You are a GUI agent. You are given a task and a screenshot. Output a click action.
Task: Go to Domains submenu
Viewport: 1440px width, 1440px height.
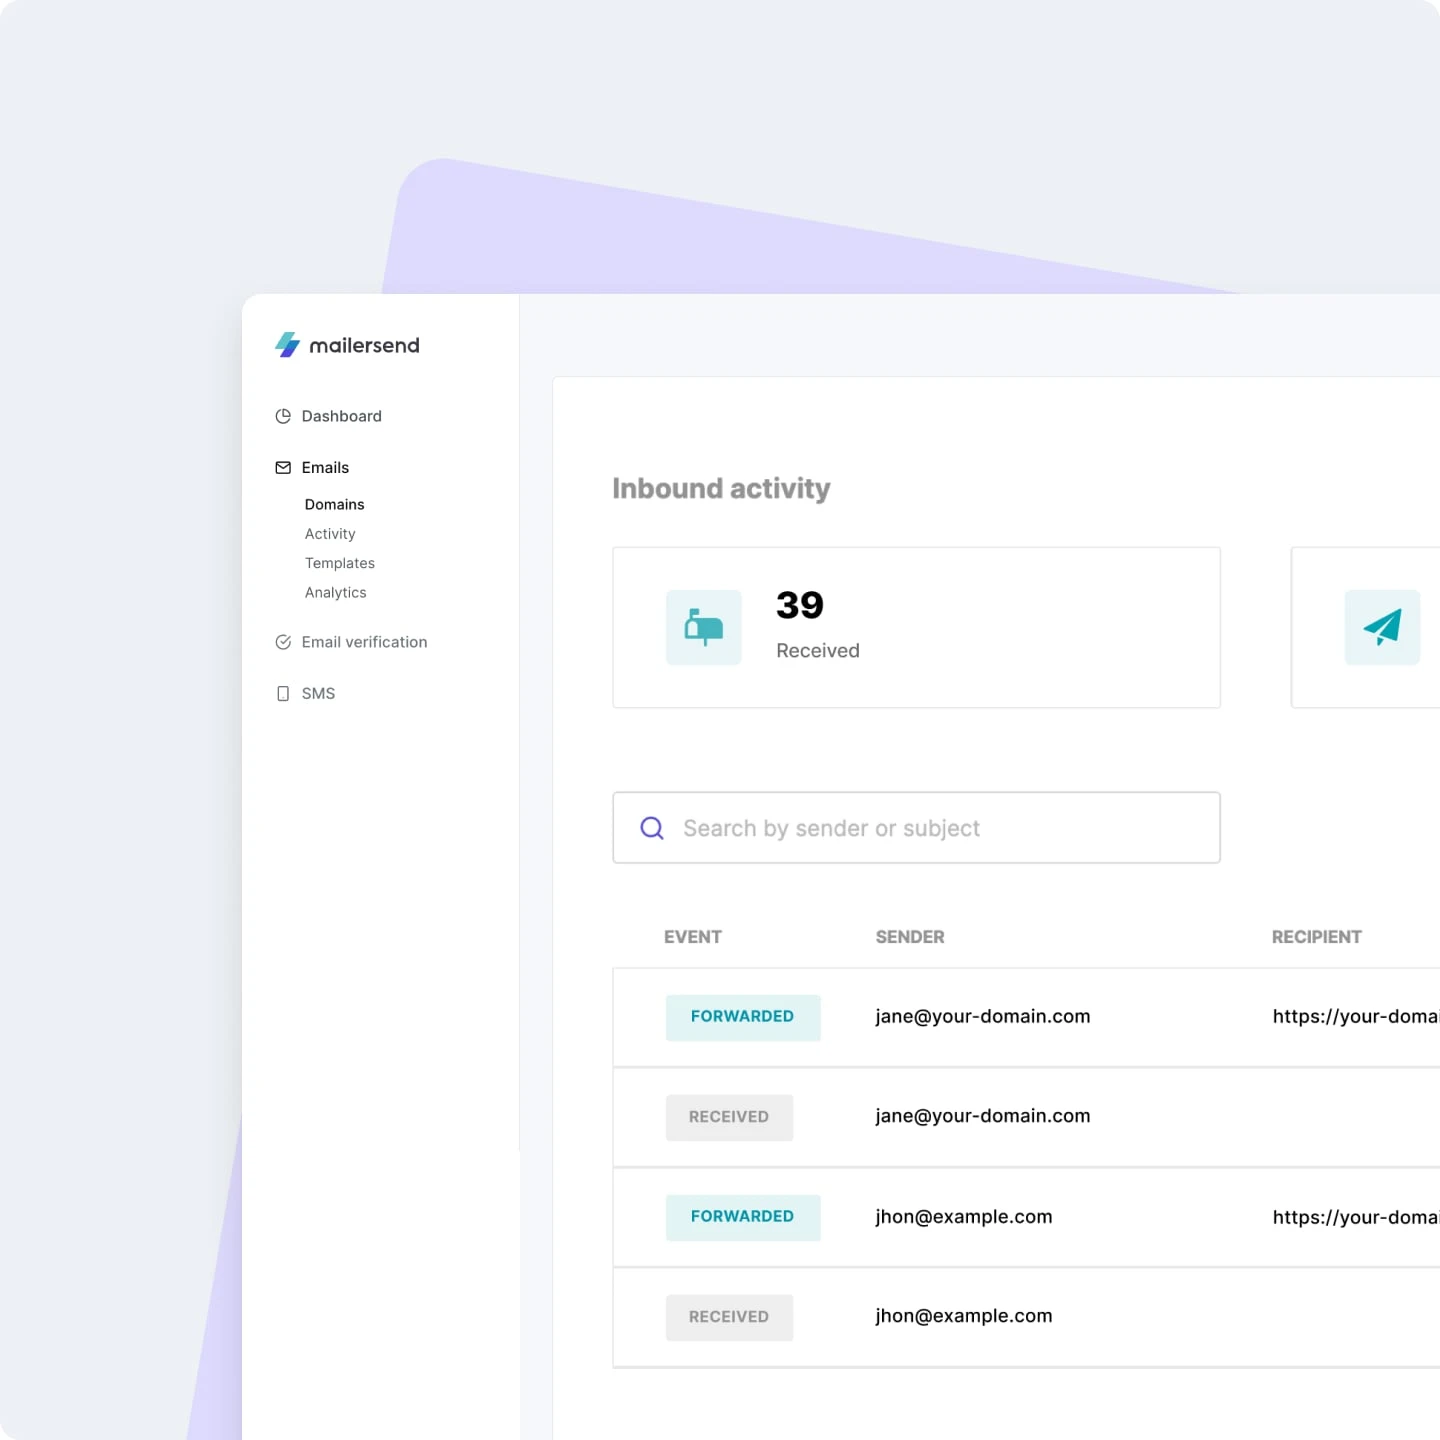(x=335, y=504)
